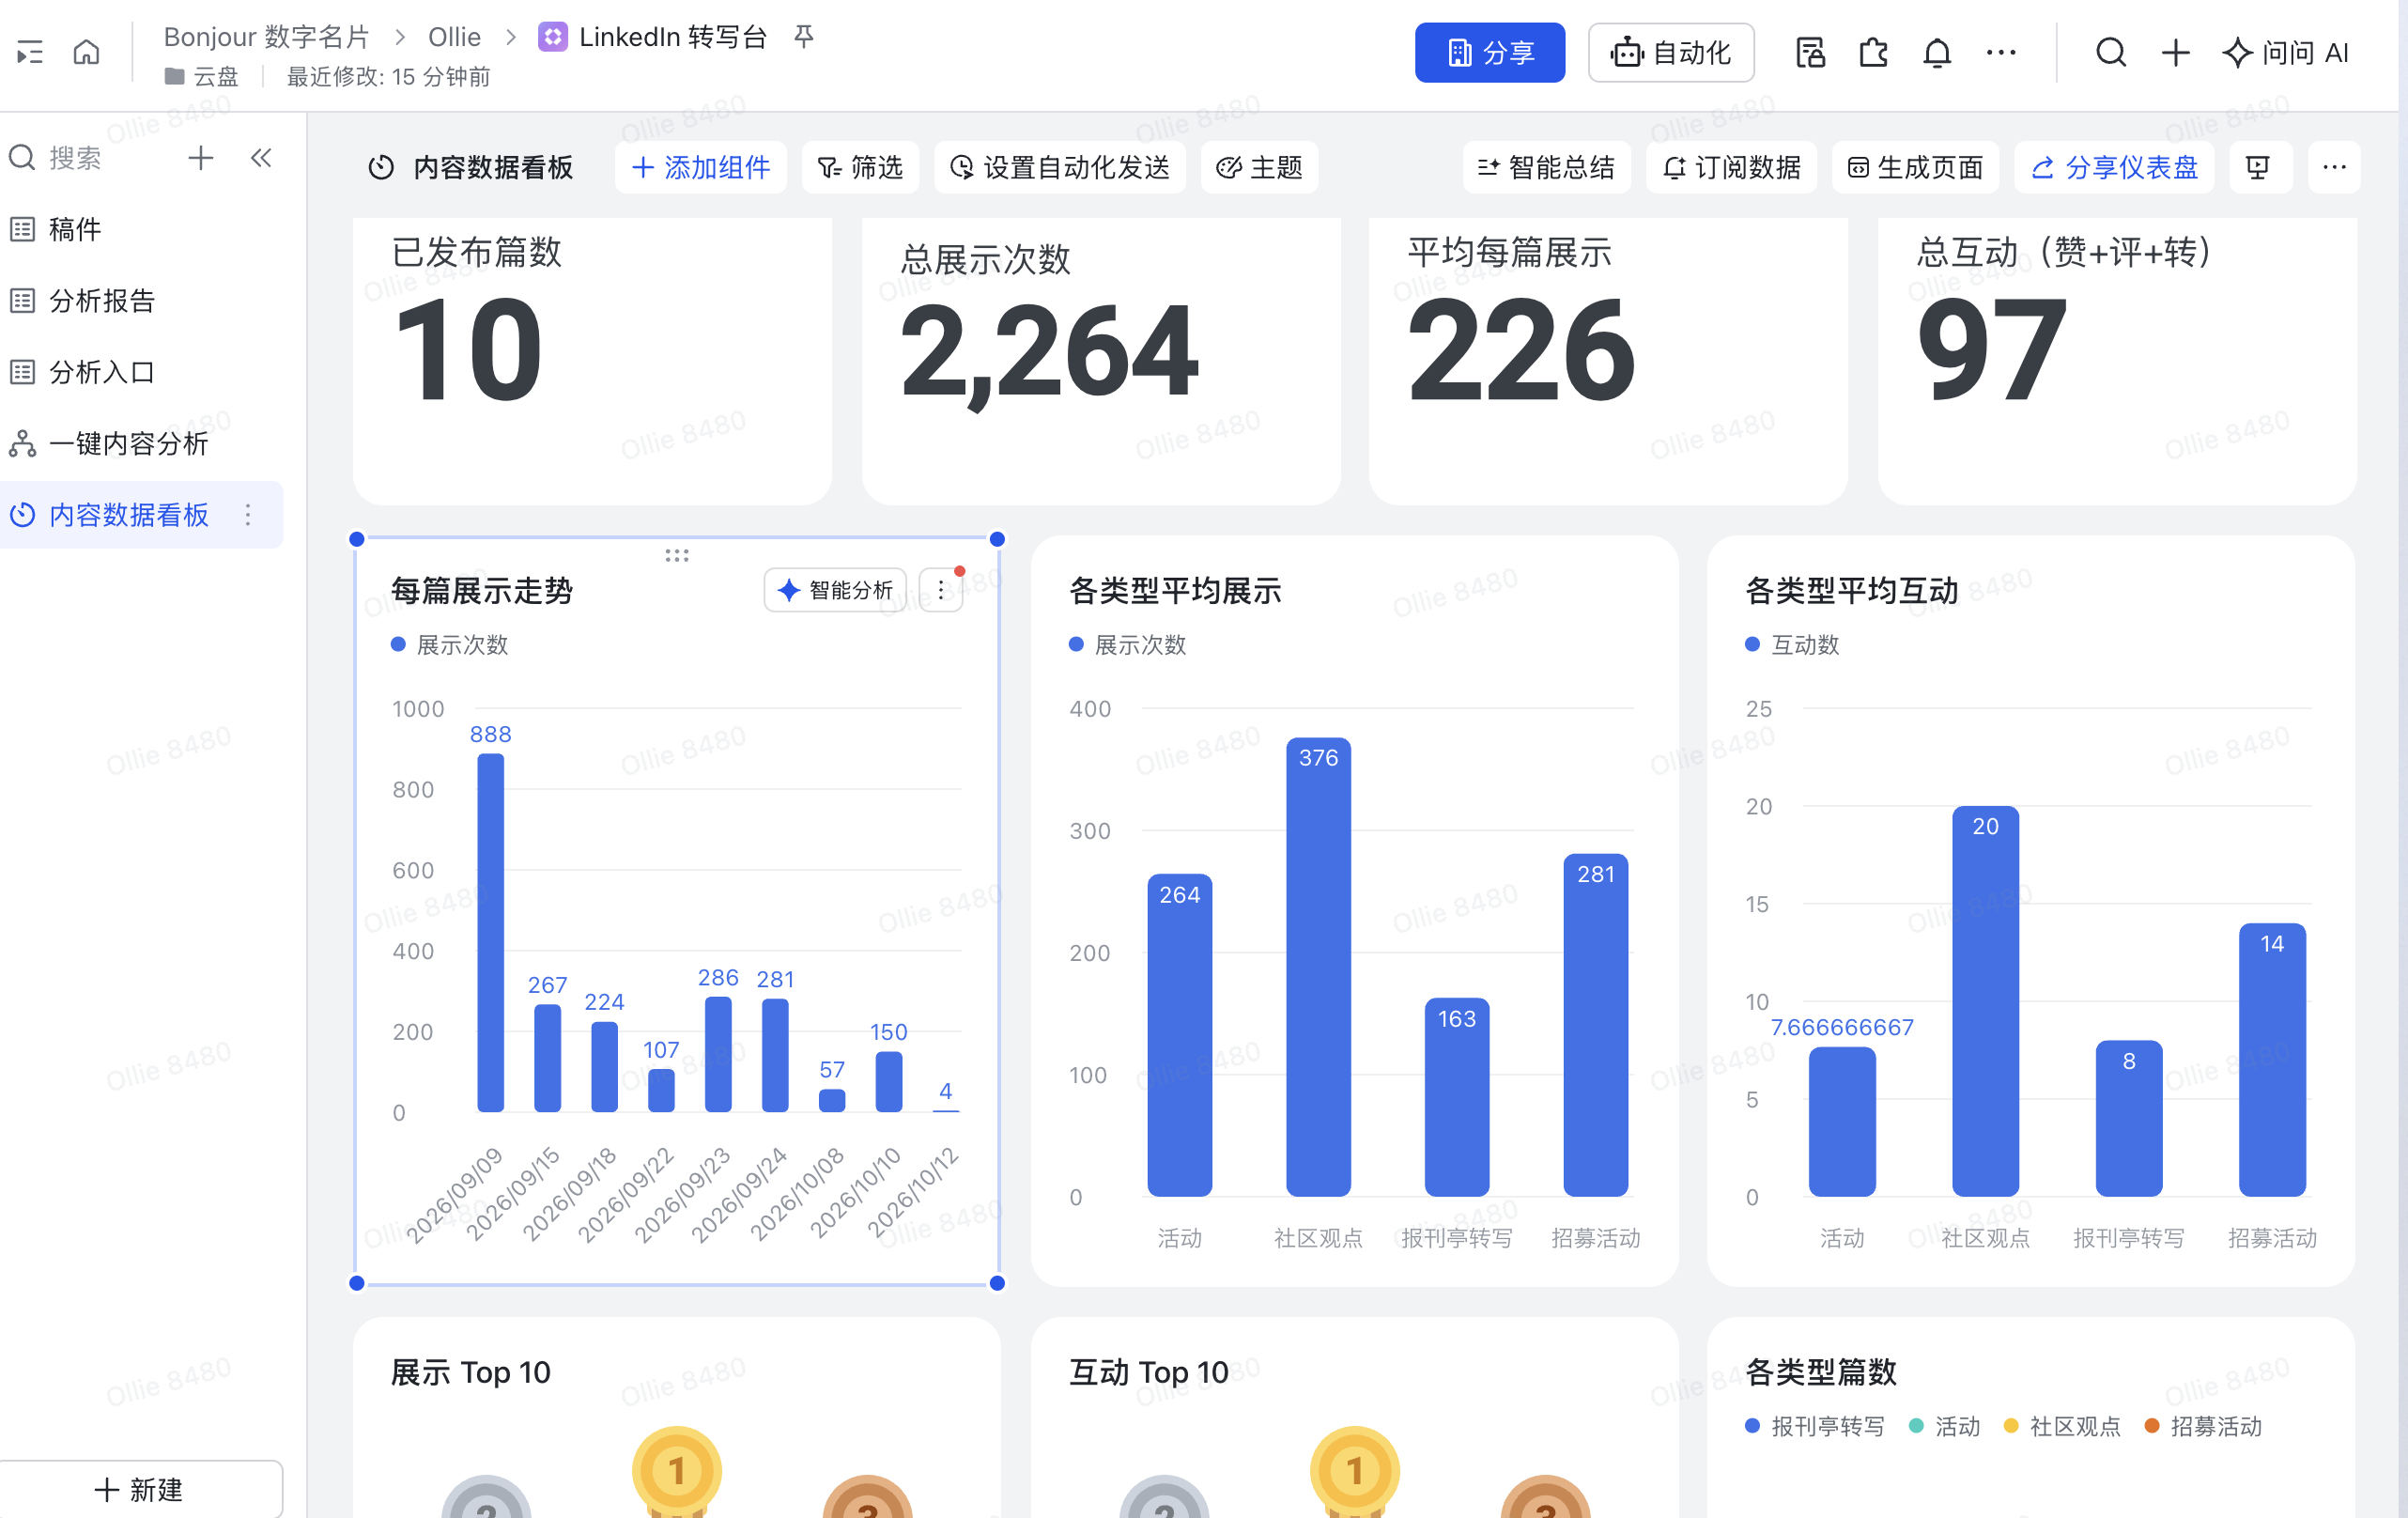
Task: Click the Ollie breadcrumb link
Action: point(454,37)
